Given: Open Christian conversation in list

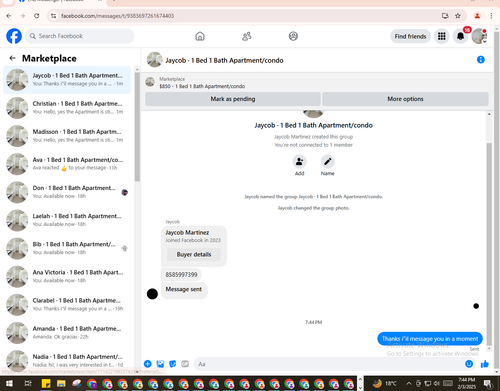Looking at the screenshot, I should (x=67, y=108).
